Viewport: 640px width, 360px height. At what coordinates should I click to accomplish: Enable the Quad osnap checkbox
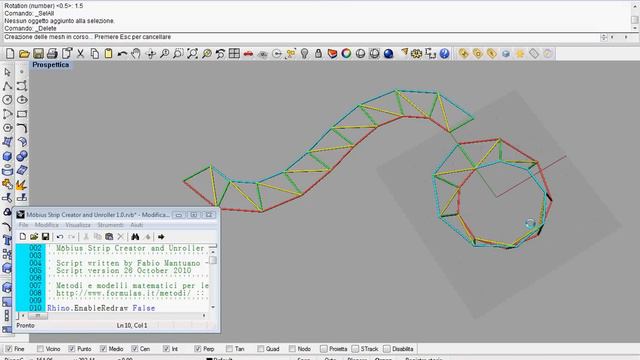(261, 349)
